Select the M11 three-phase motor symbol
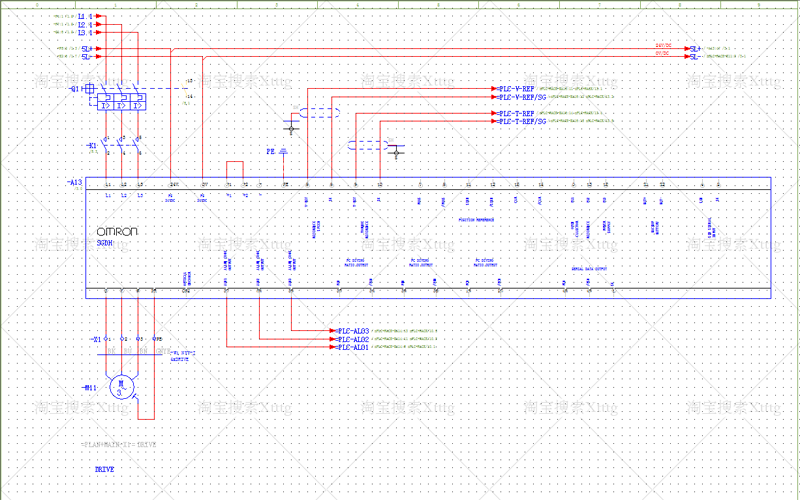800x500 pixels. (122, 385)
